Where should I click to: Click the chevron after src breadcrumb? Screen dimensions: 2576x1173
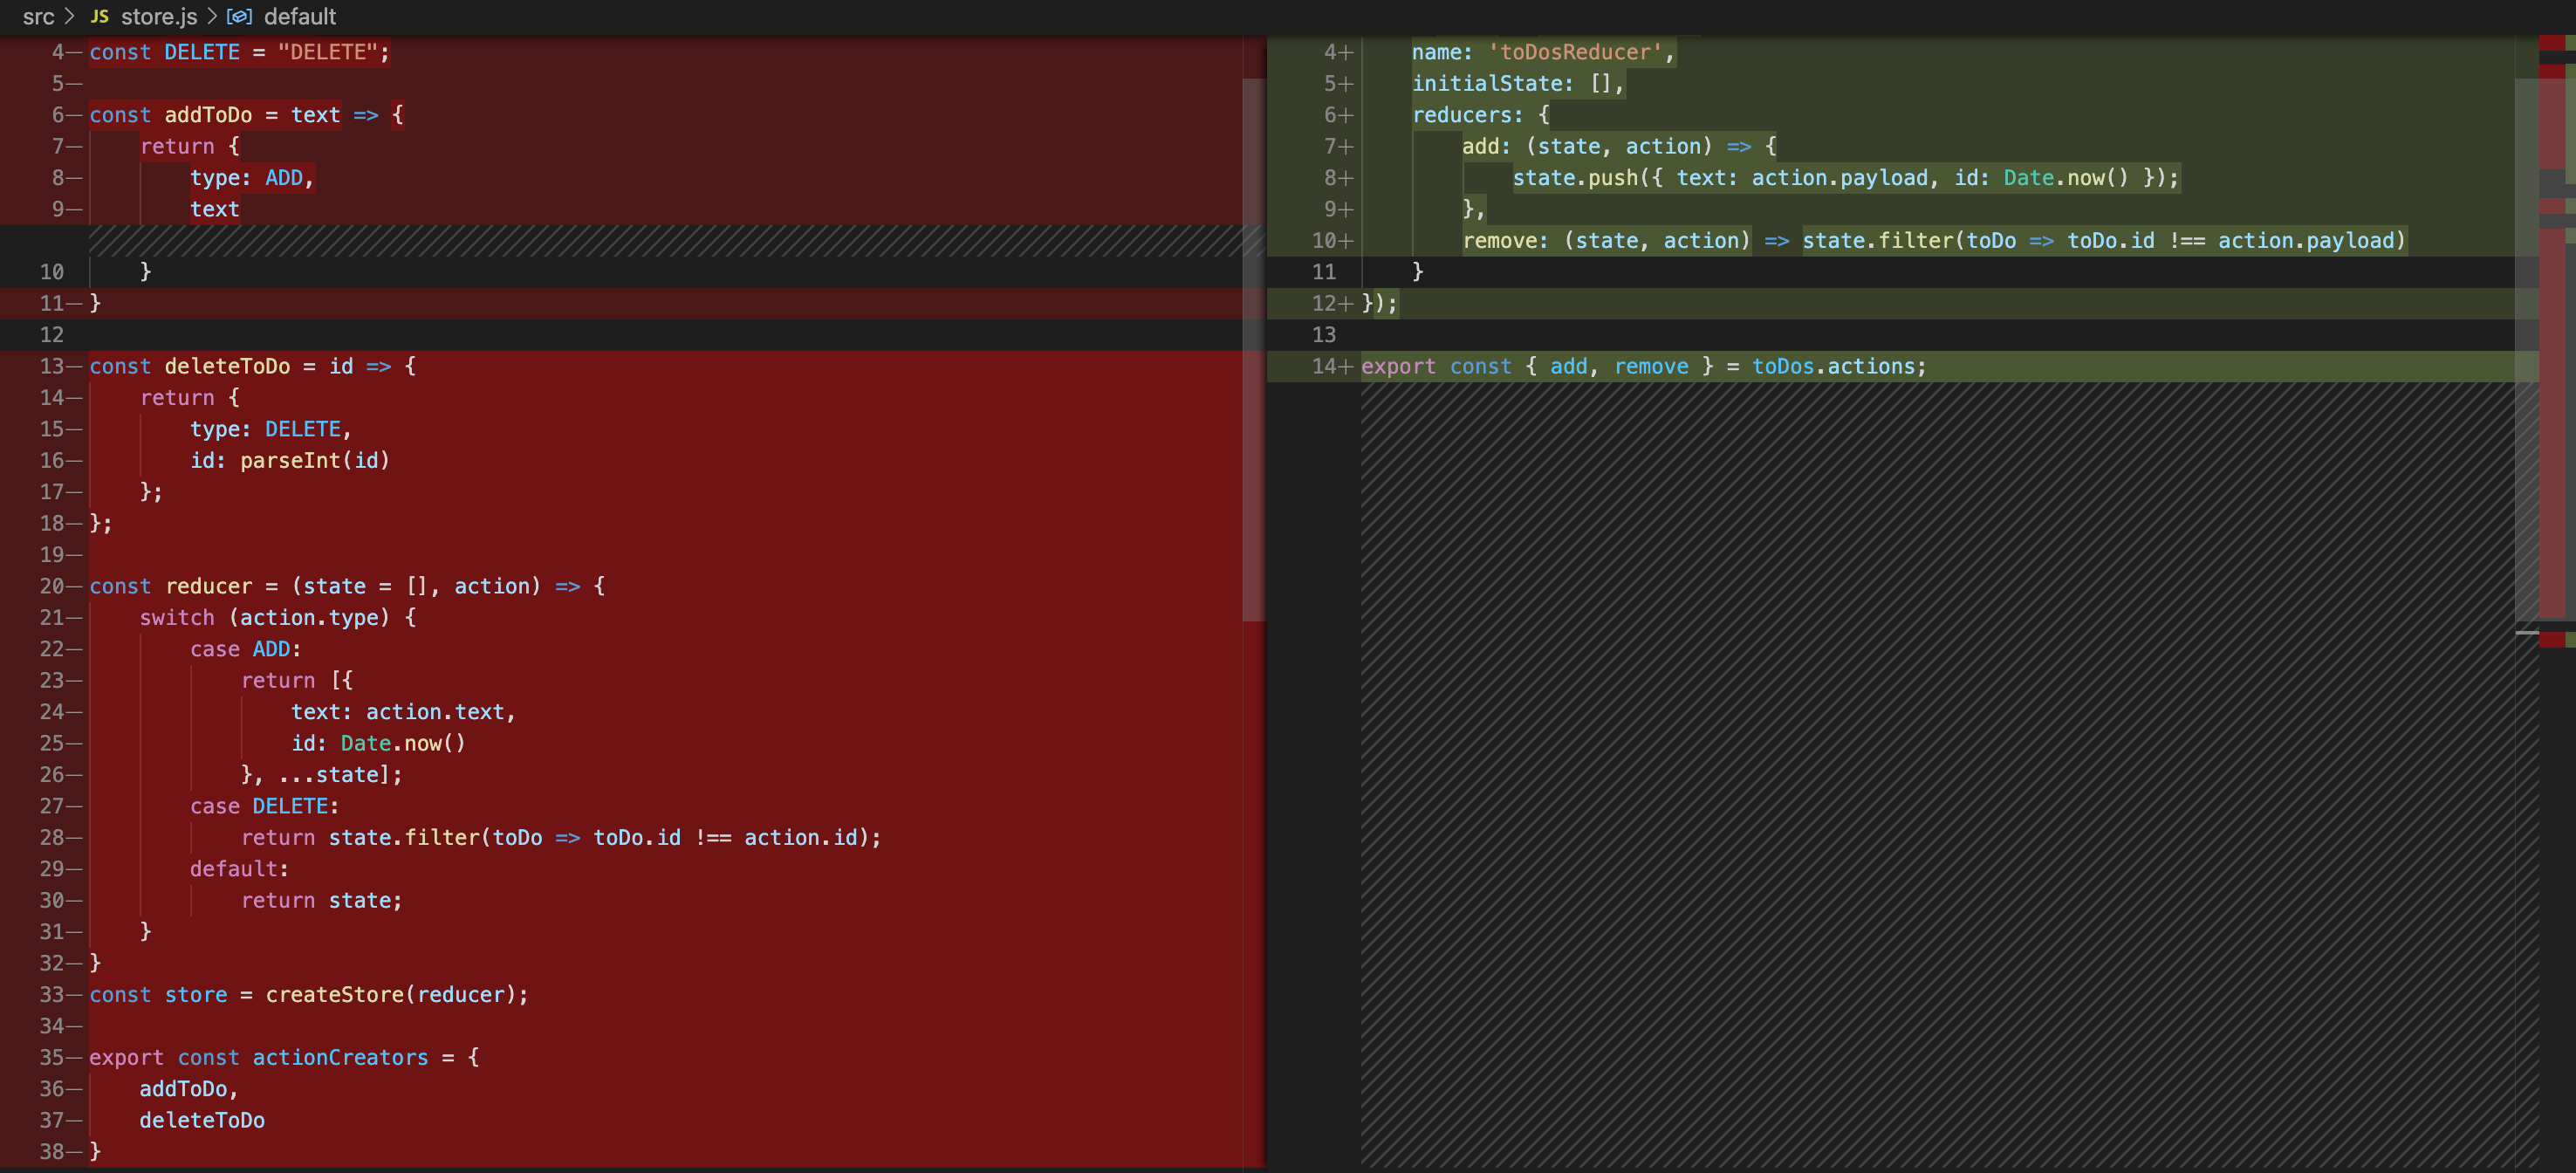69,16
